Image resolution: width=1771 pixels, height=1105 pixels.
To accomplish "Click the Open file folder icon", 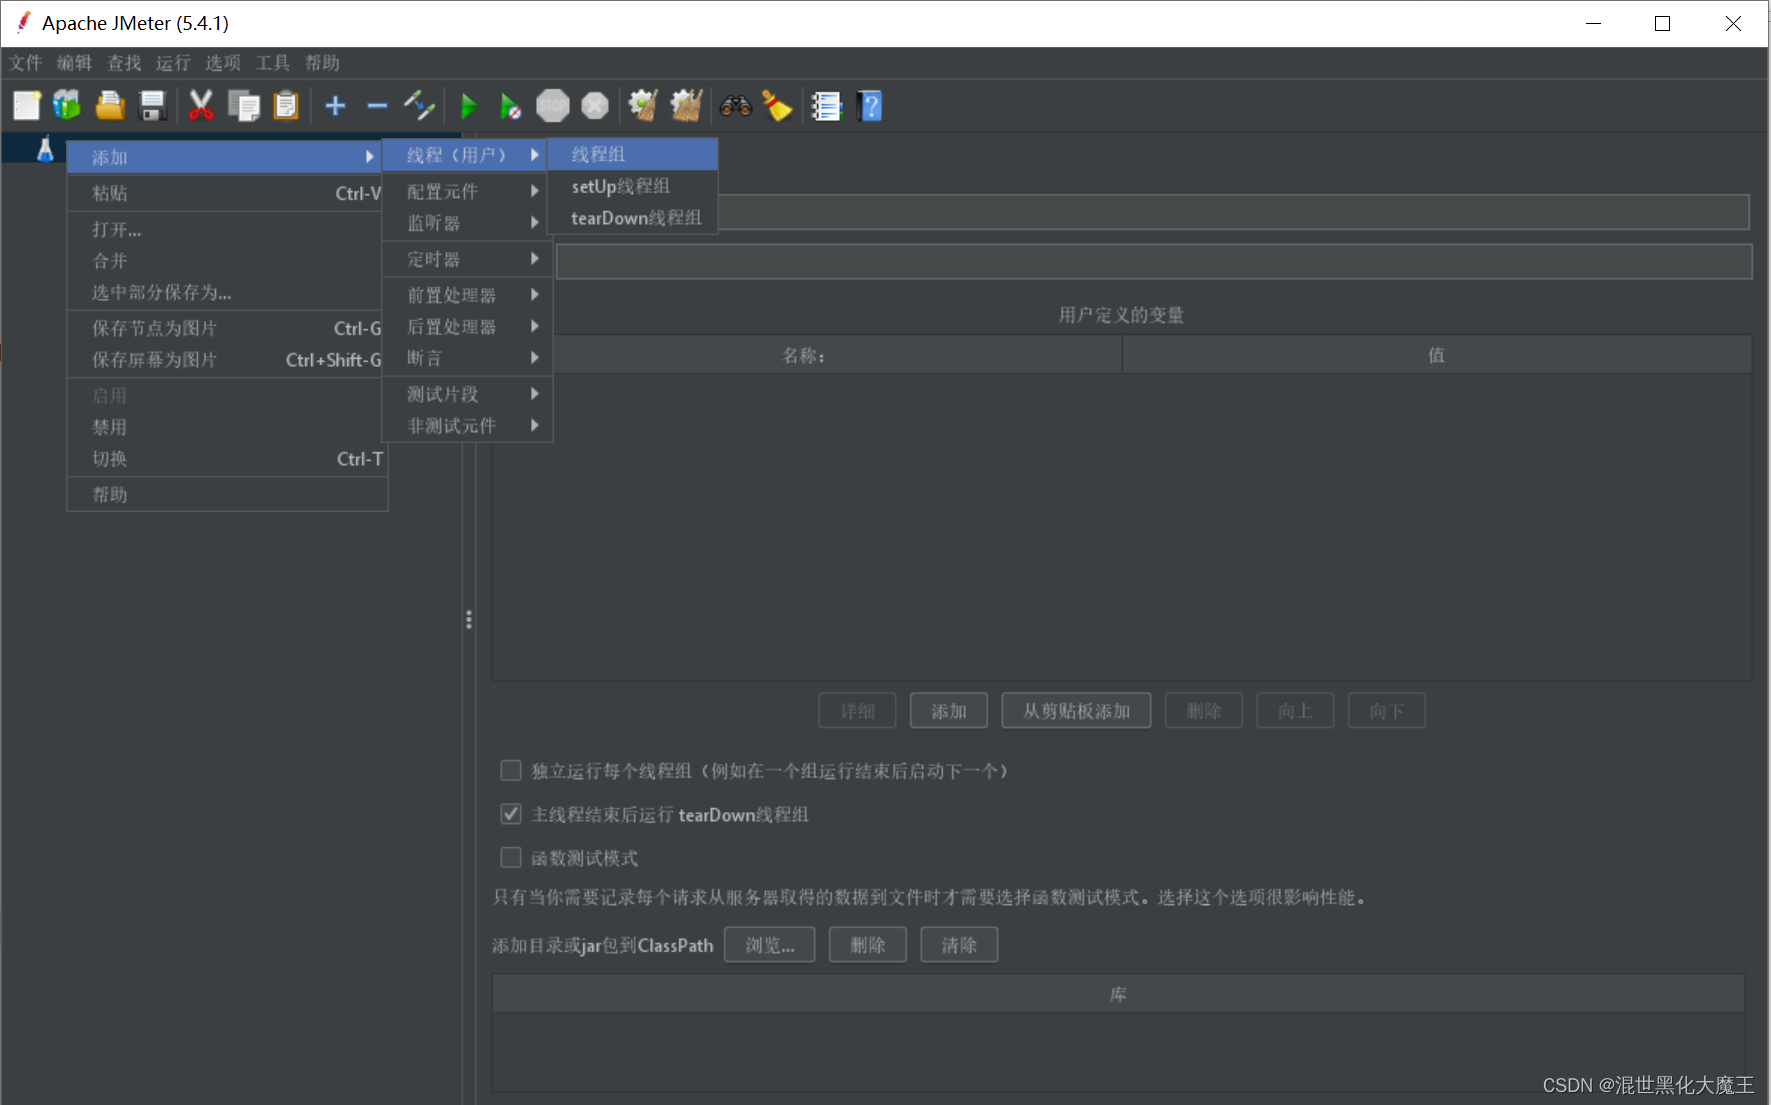I will (109, 105).
